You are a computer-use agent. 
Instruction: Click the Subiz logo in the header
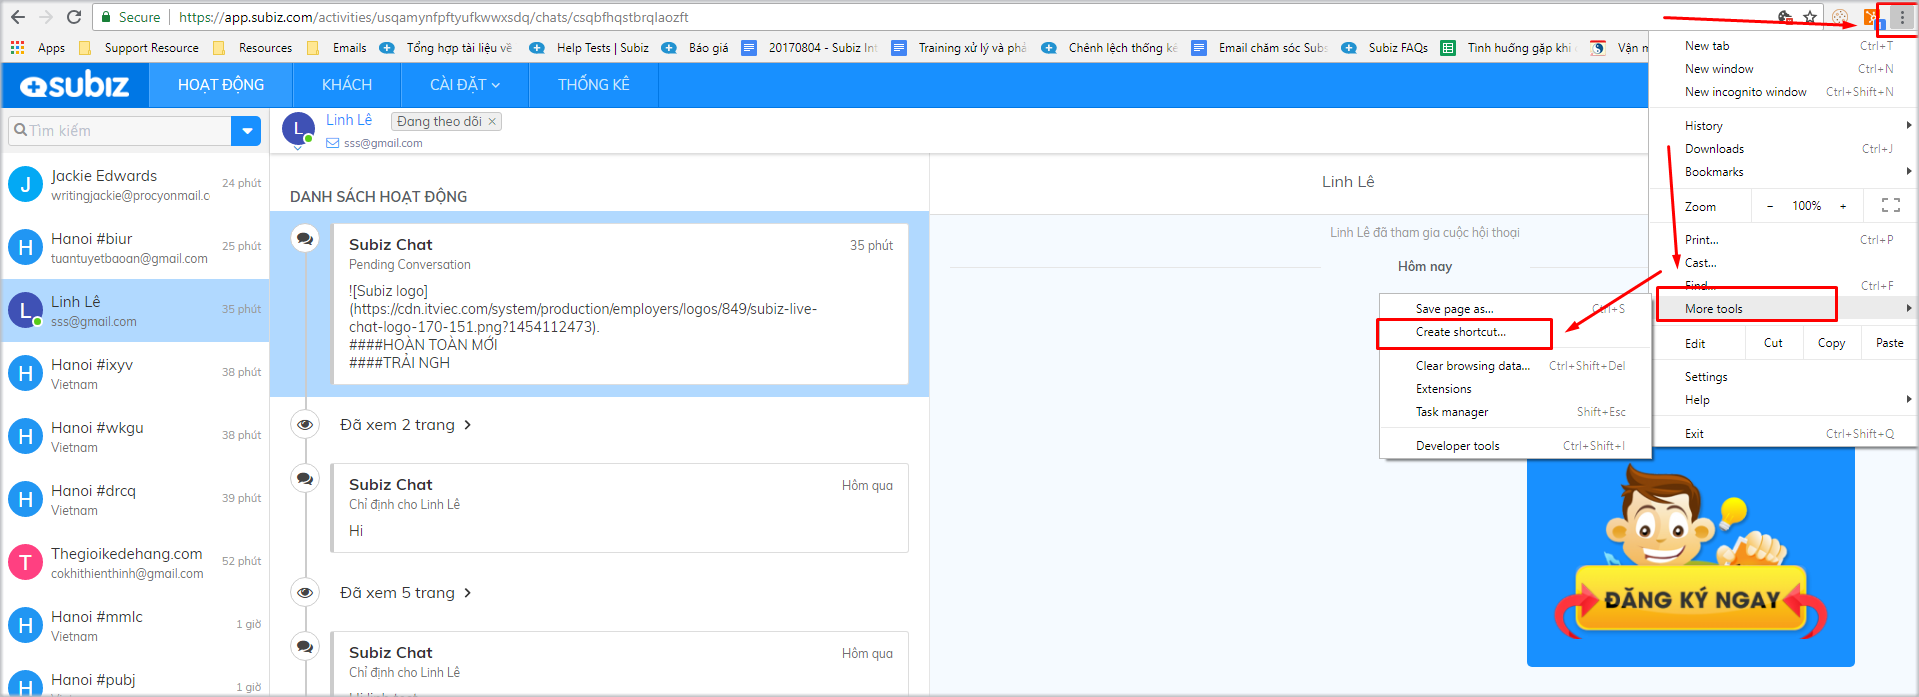coord(75,85)
